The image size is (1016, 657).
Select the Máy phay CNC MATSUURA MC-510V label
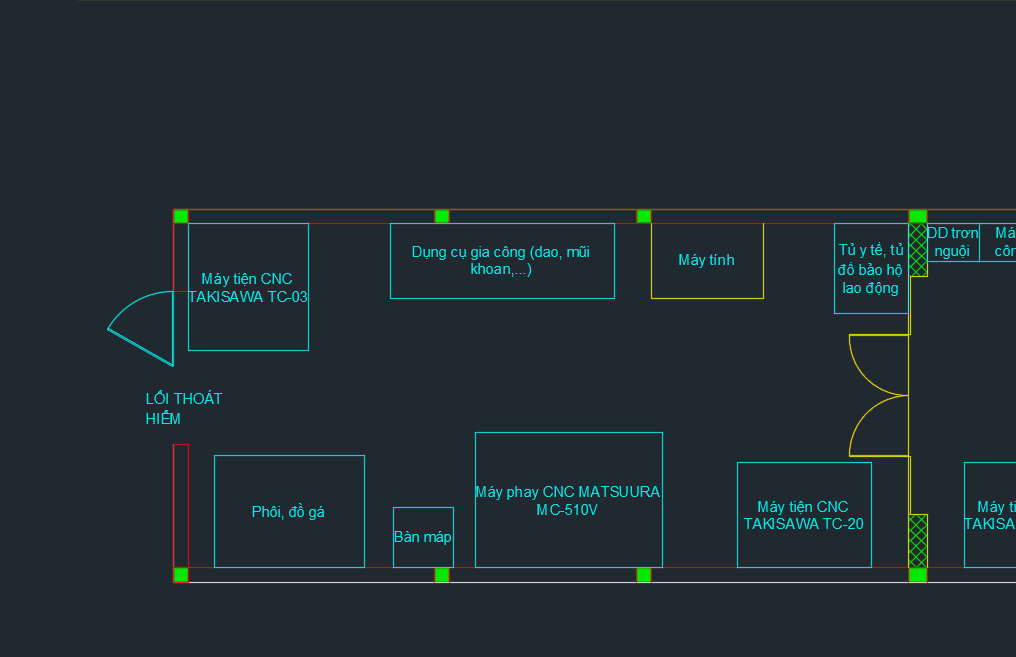click(x=568, y=500)
